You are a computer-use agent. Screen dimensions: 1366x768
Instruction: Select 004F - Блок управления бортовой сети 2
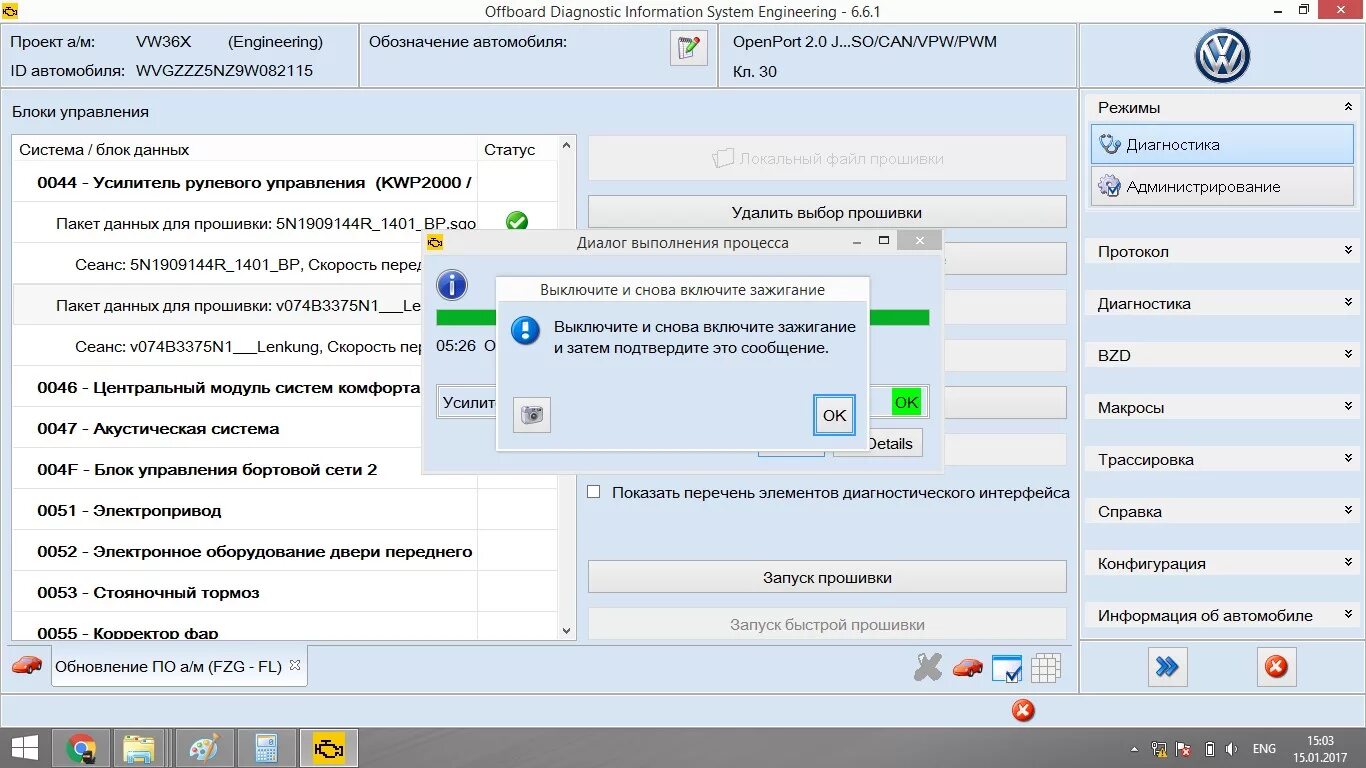[x=285, y=469]
